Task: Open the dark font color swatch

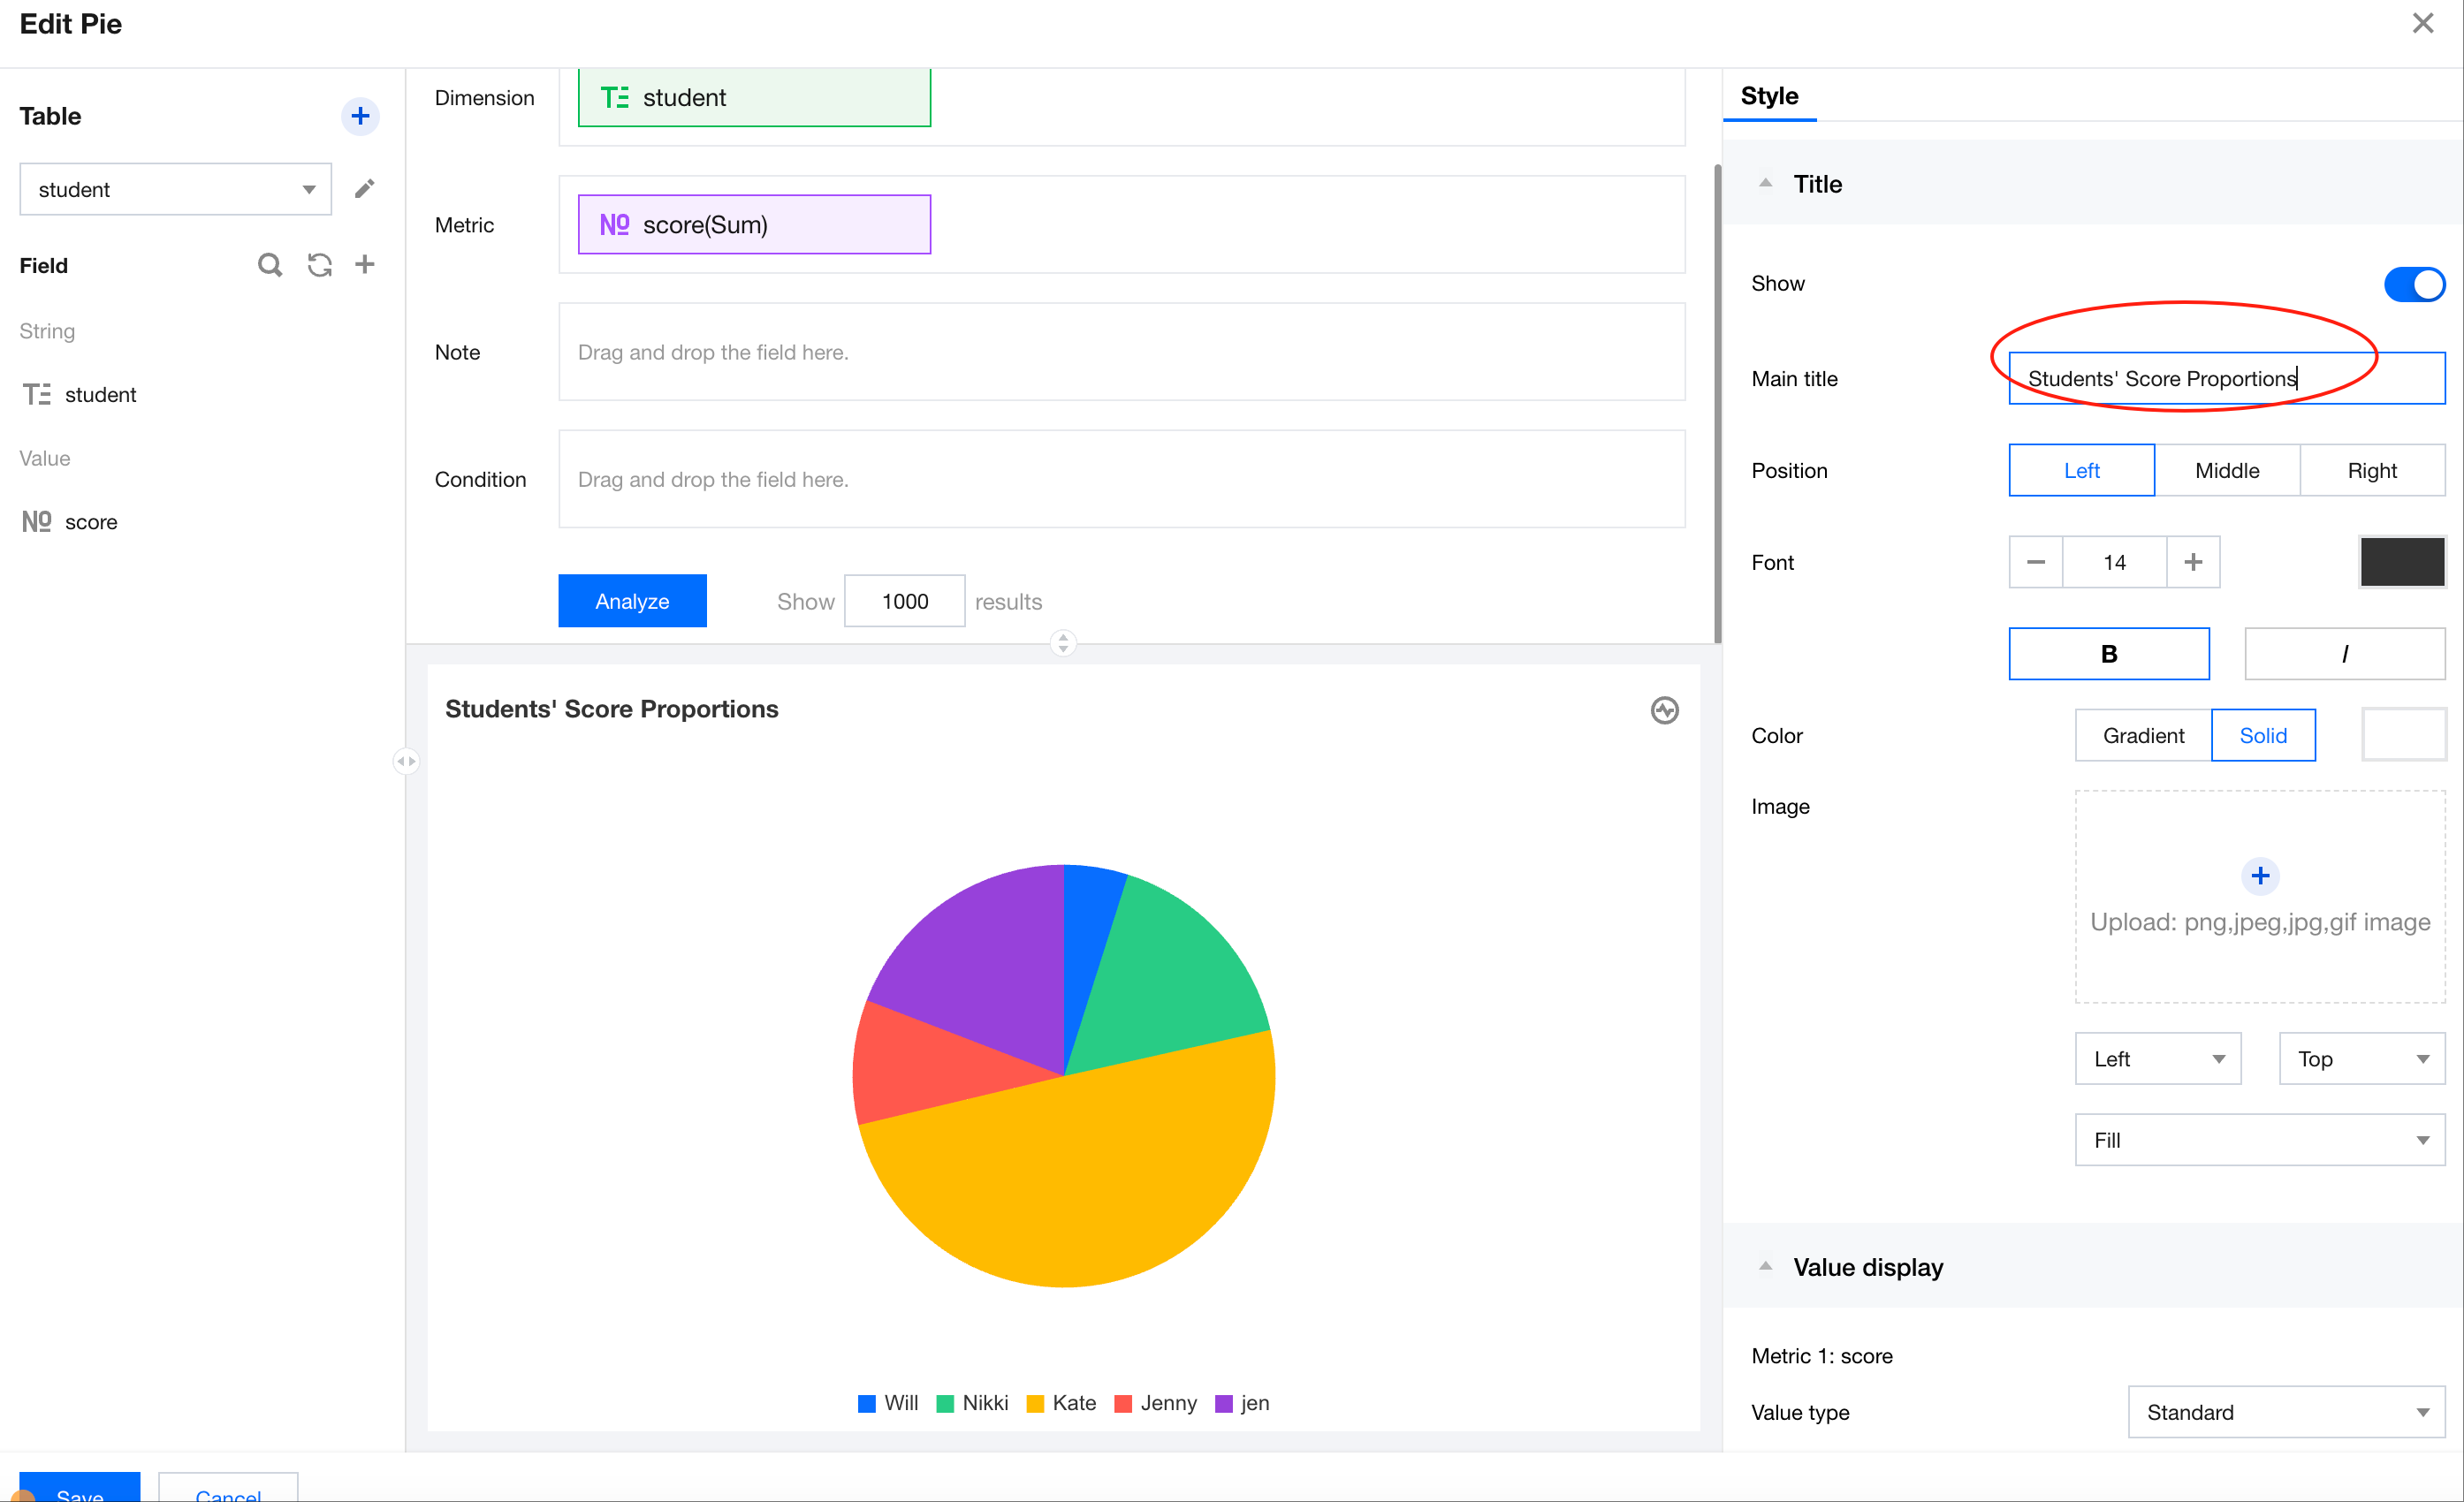Action: point(2402,562)
